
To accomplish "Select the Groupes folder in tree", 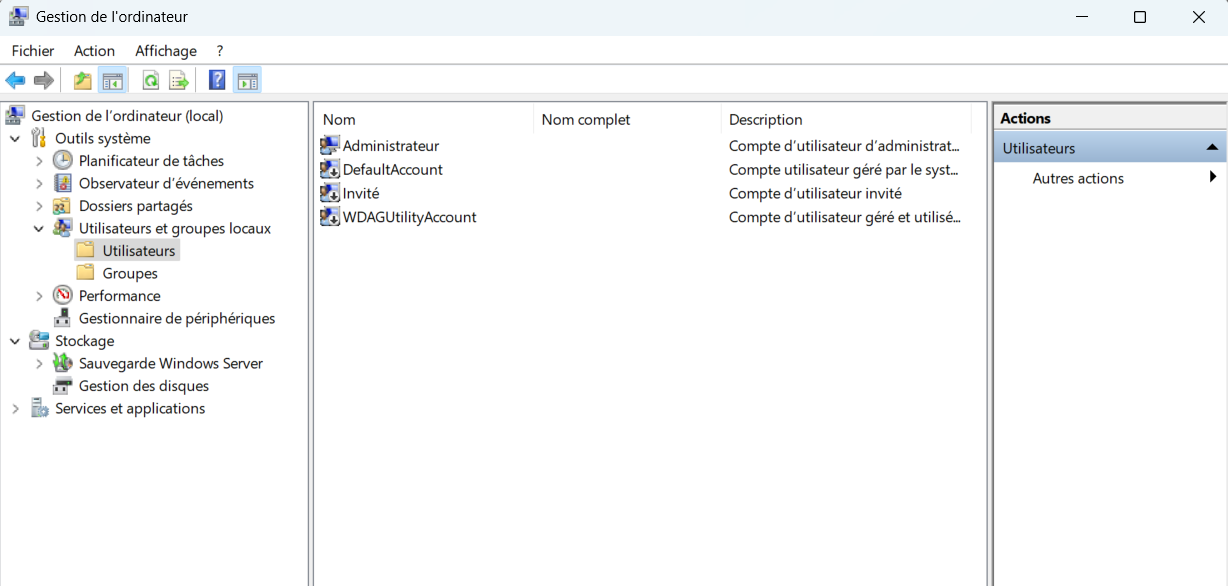I will coord(130,274).
